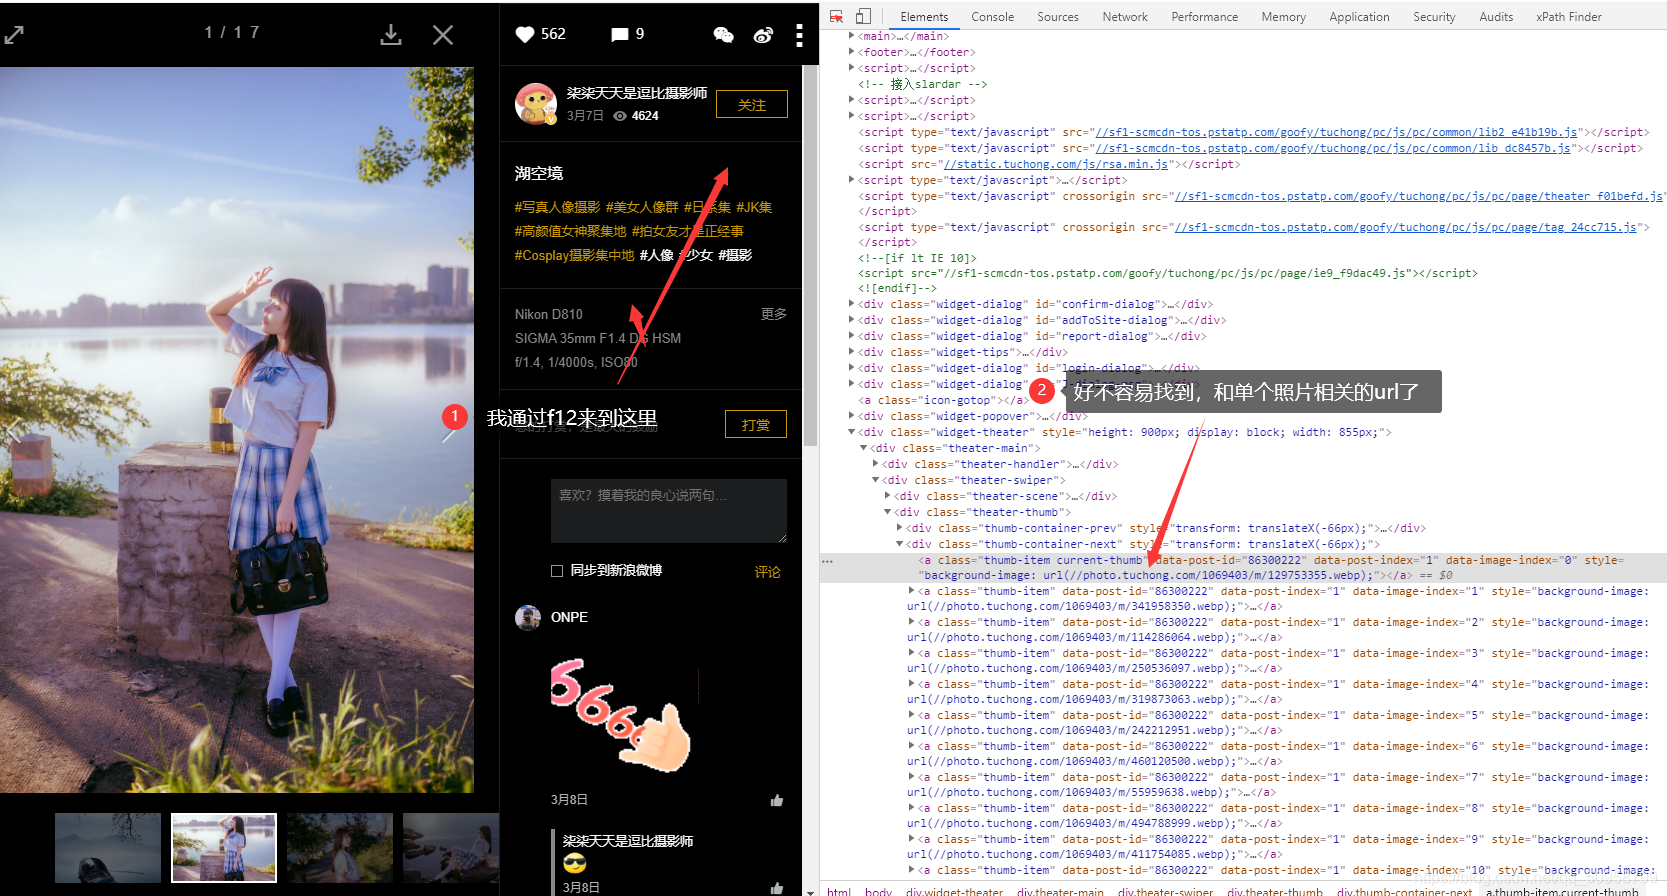
Task: Check 同步到新浪微博 checkbox
Action: [x=557, y=571]
